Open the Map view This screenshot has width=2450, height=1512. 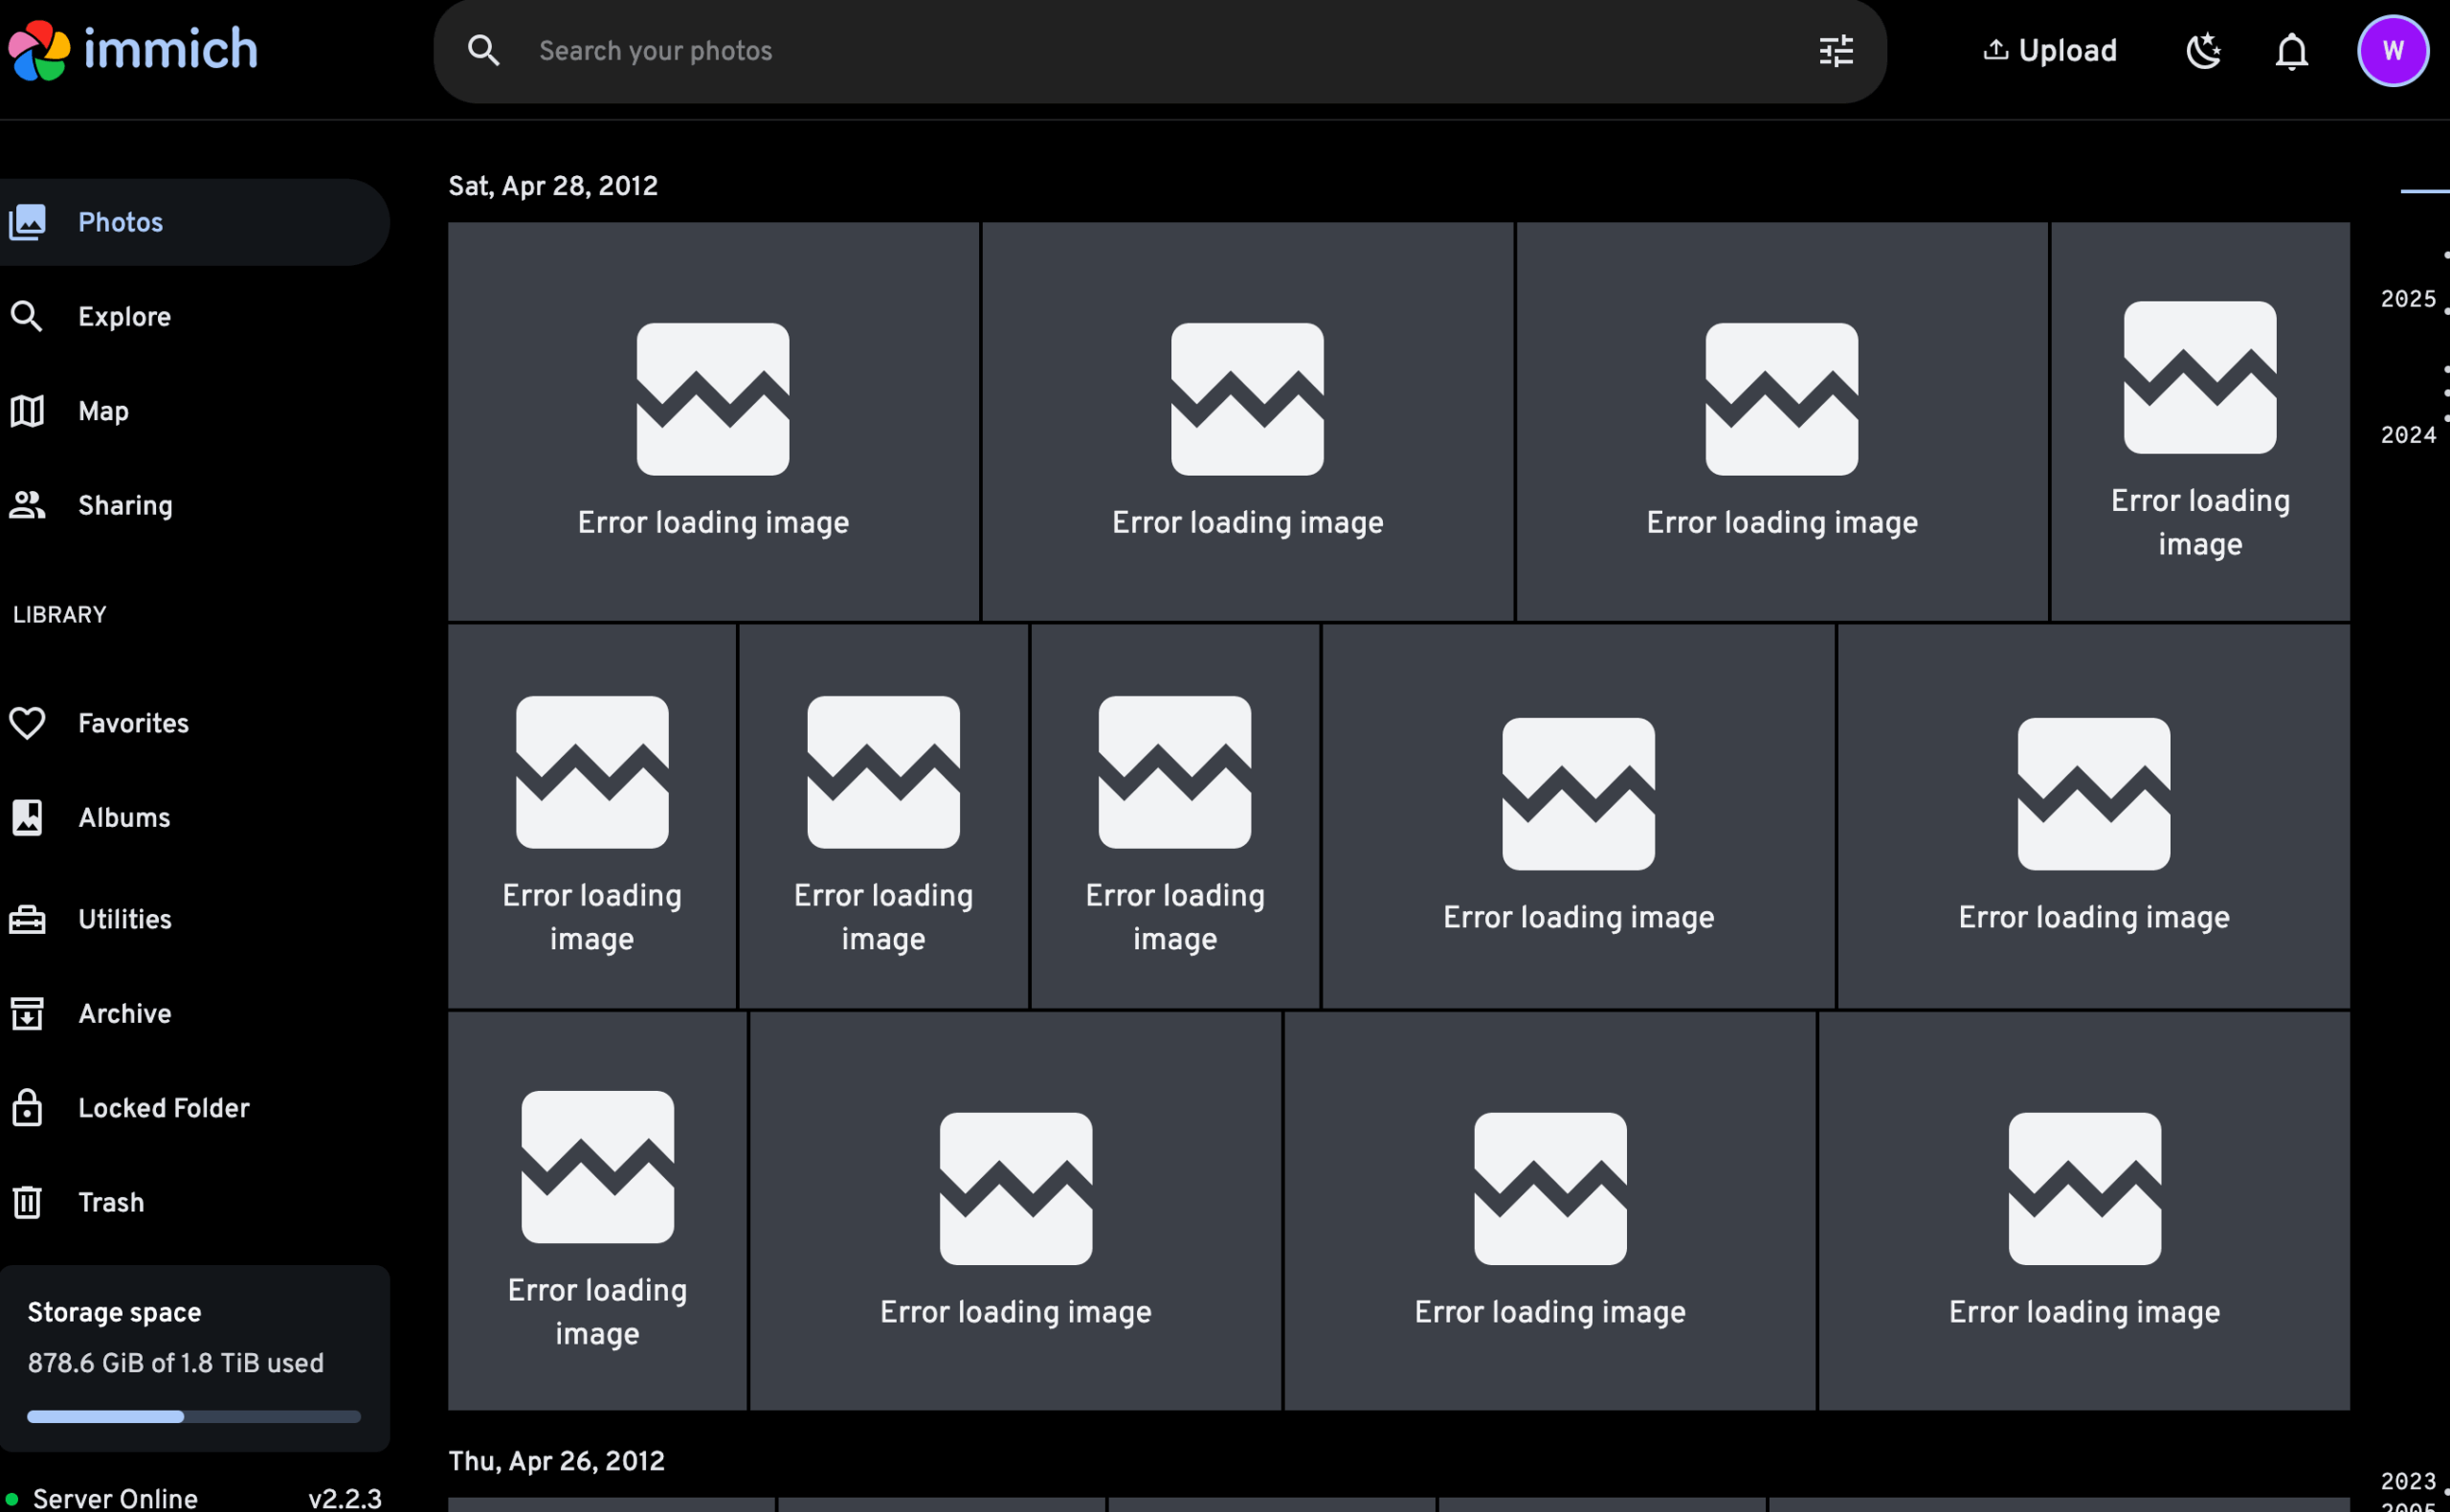point(103,411)
